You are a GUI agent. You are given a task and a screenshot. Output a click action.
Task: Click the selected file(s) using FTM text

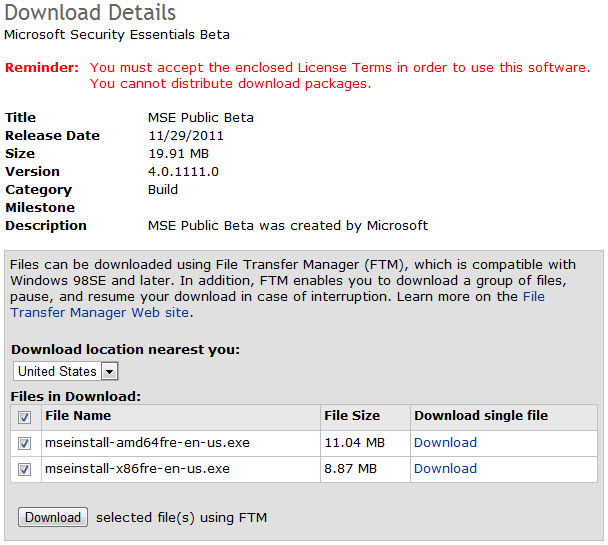click(x=181, y=517)
